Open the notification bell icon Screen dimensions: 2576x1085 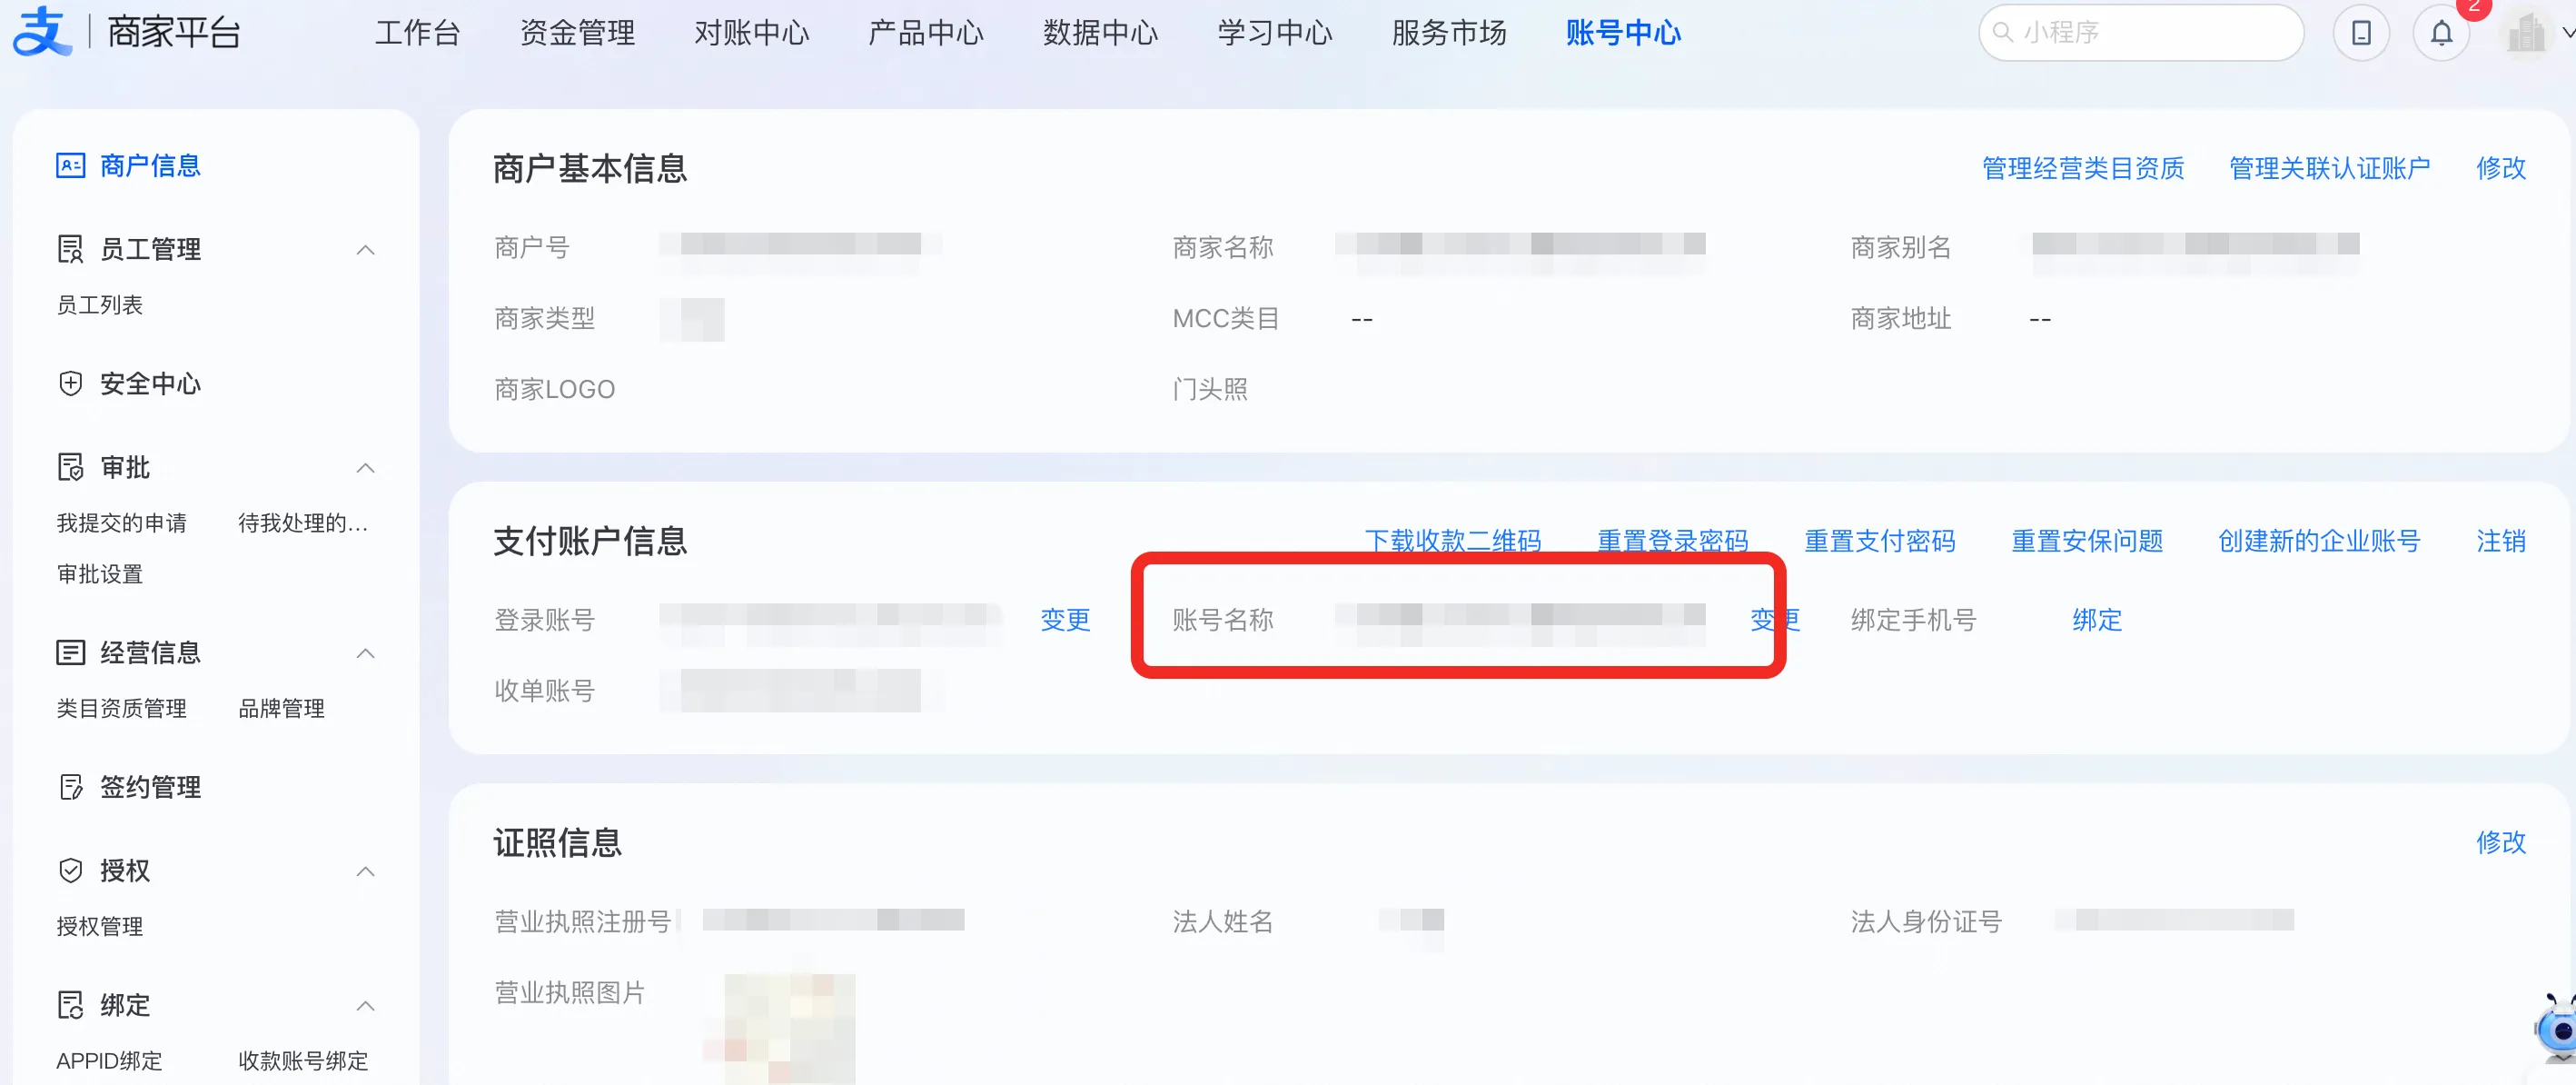(2441, 33)
